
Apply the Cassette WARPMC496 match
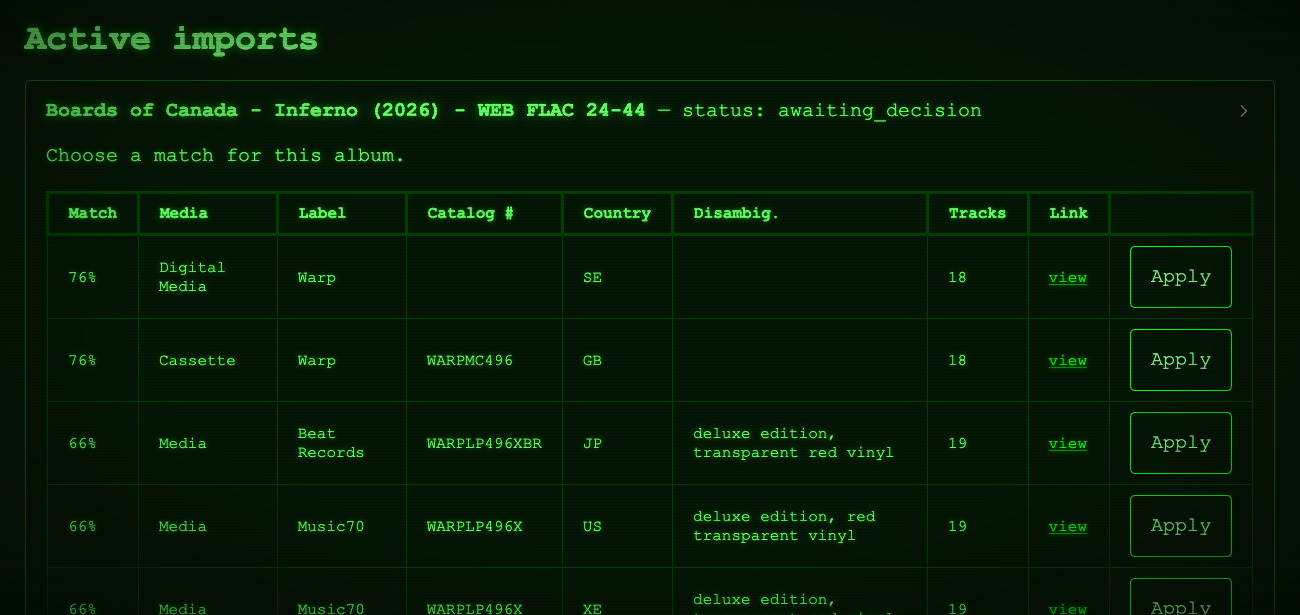tap(1180, 360)
